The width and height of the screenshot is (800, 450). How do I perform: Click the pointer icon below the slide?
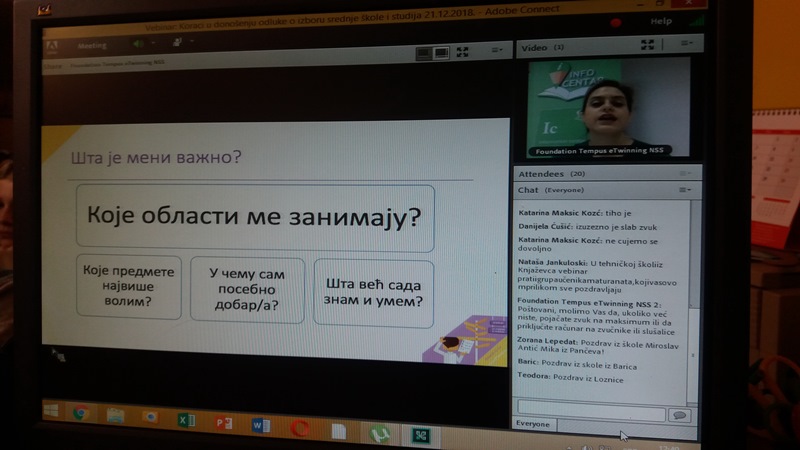pyautogui.click(x=58, y=355)
